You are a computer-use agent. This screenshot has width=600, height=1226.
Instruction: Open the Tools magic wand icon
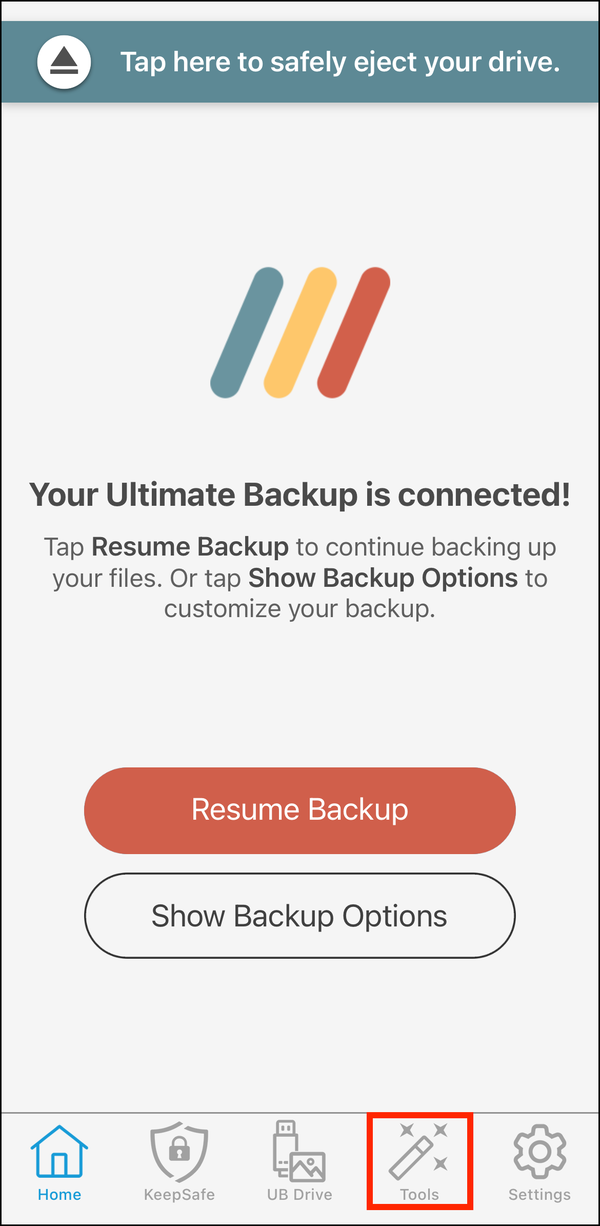point(419,1152)
